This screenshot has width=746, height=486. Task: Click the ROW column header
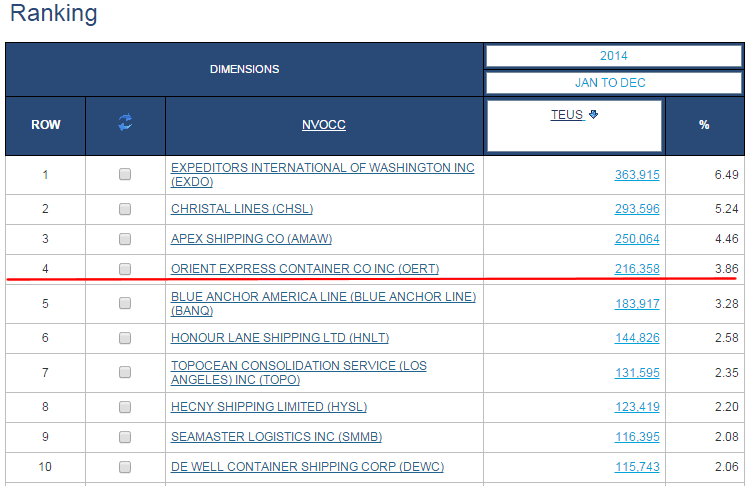tap(46, 125)
